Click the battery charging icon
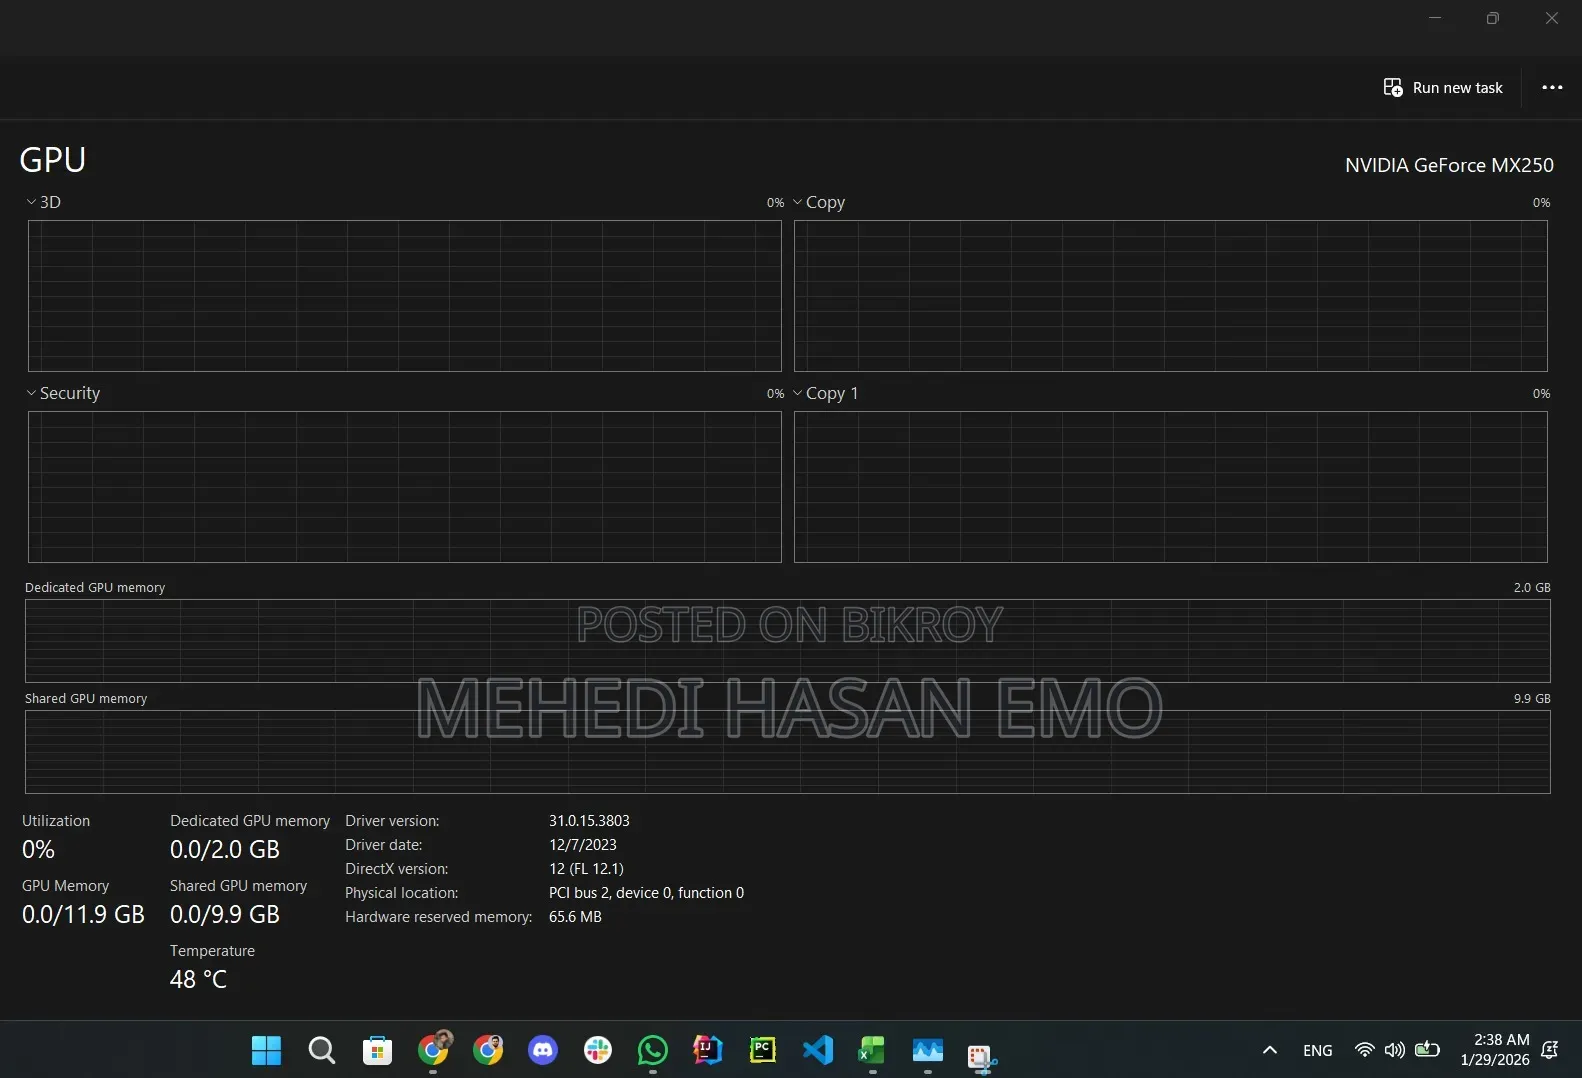The image size is (1582, 1078). point(1427,1050)
